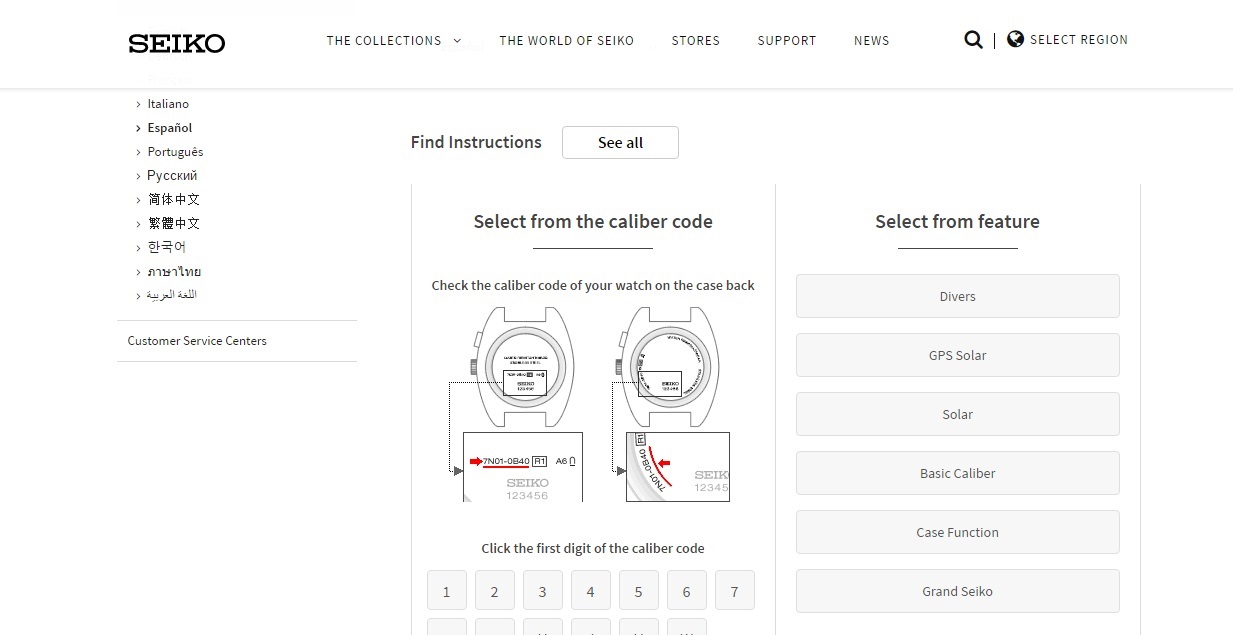The height and width of the screenshot is (635, 1233).
Task: Open the News menu item
Action: (871, 41)
